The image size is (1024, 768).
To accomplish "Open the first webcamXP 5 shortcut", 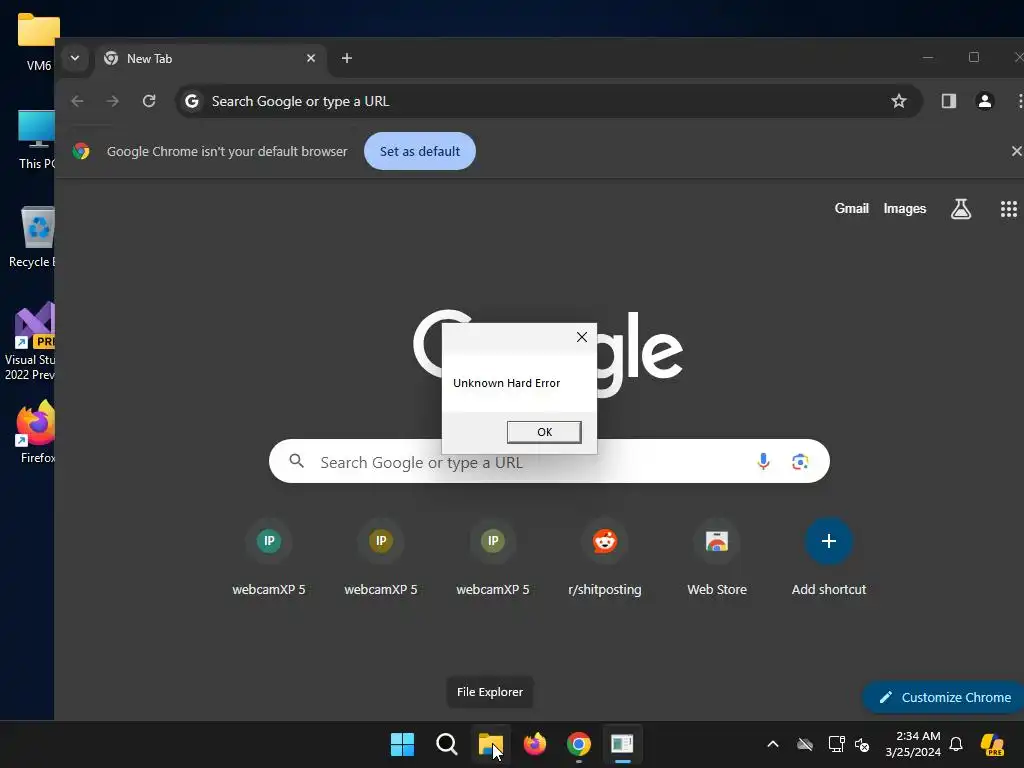I will click(x=269, y=556).
